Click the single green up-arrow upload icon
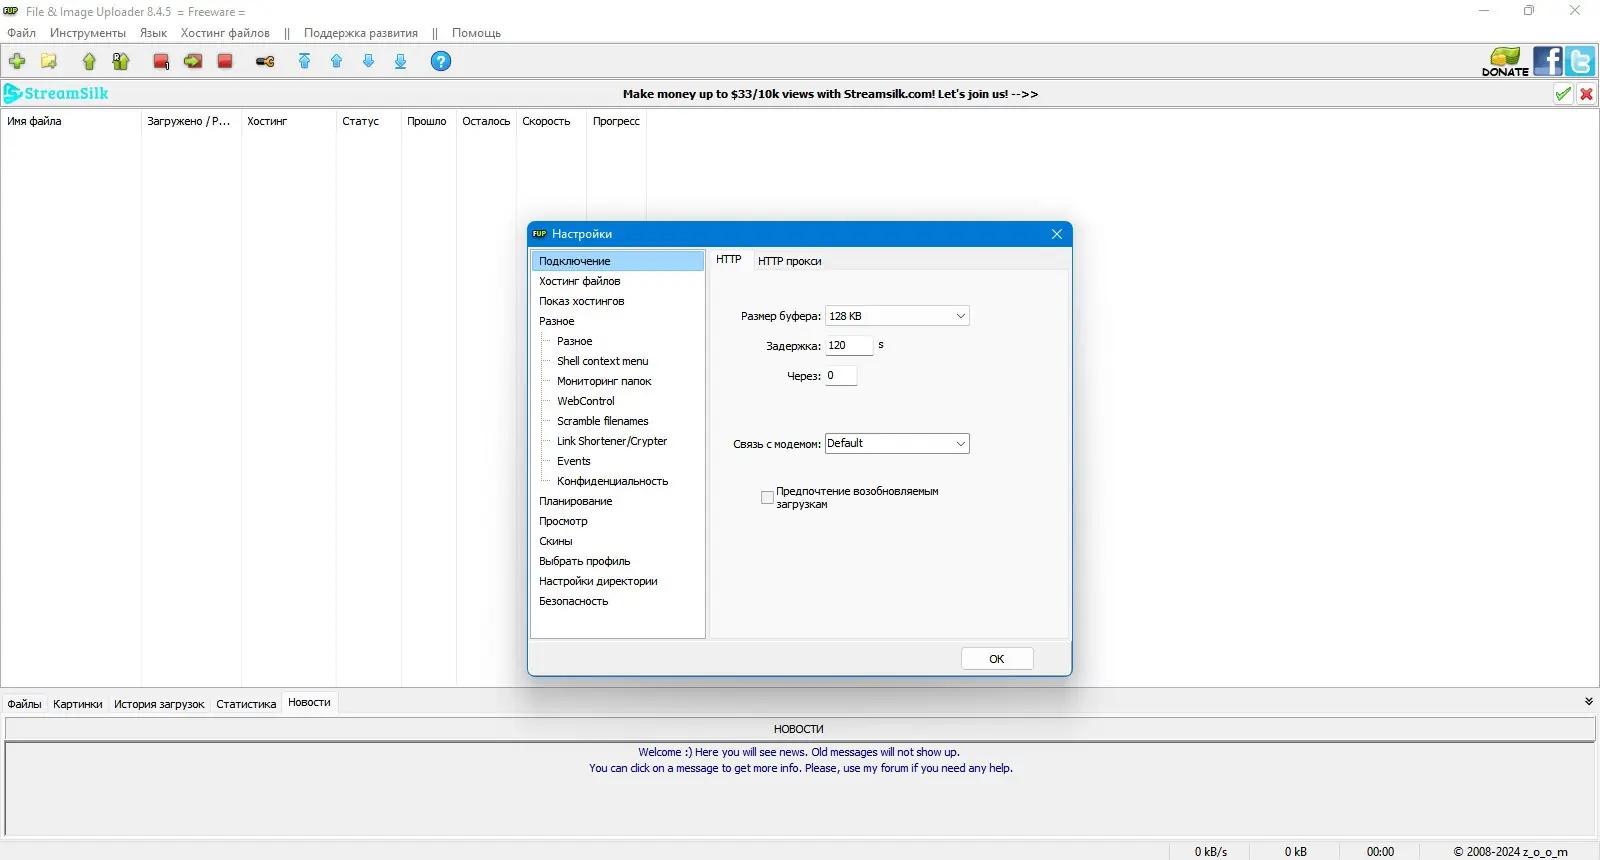1600x860 pixels. (x=89, y=61)
